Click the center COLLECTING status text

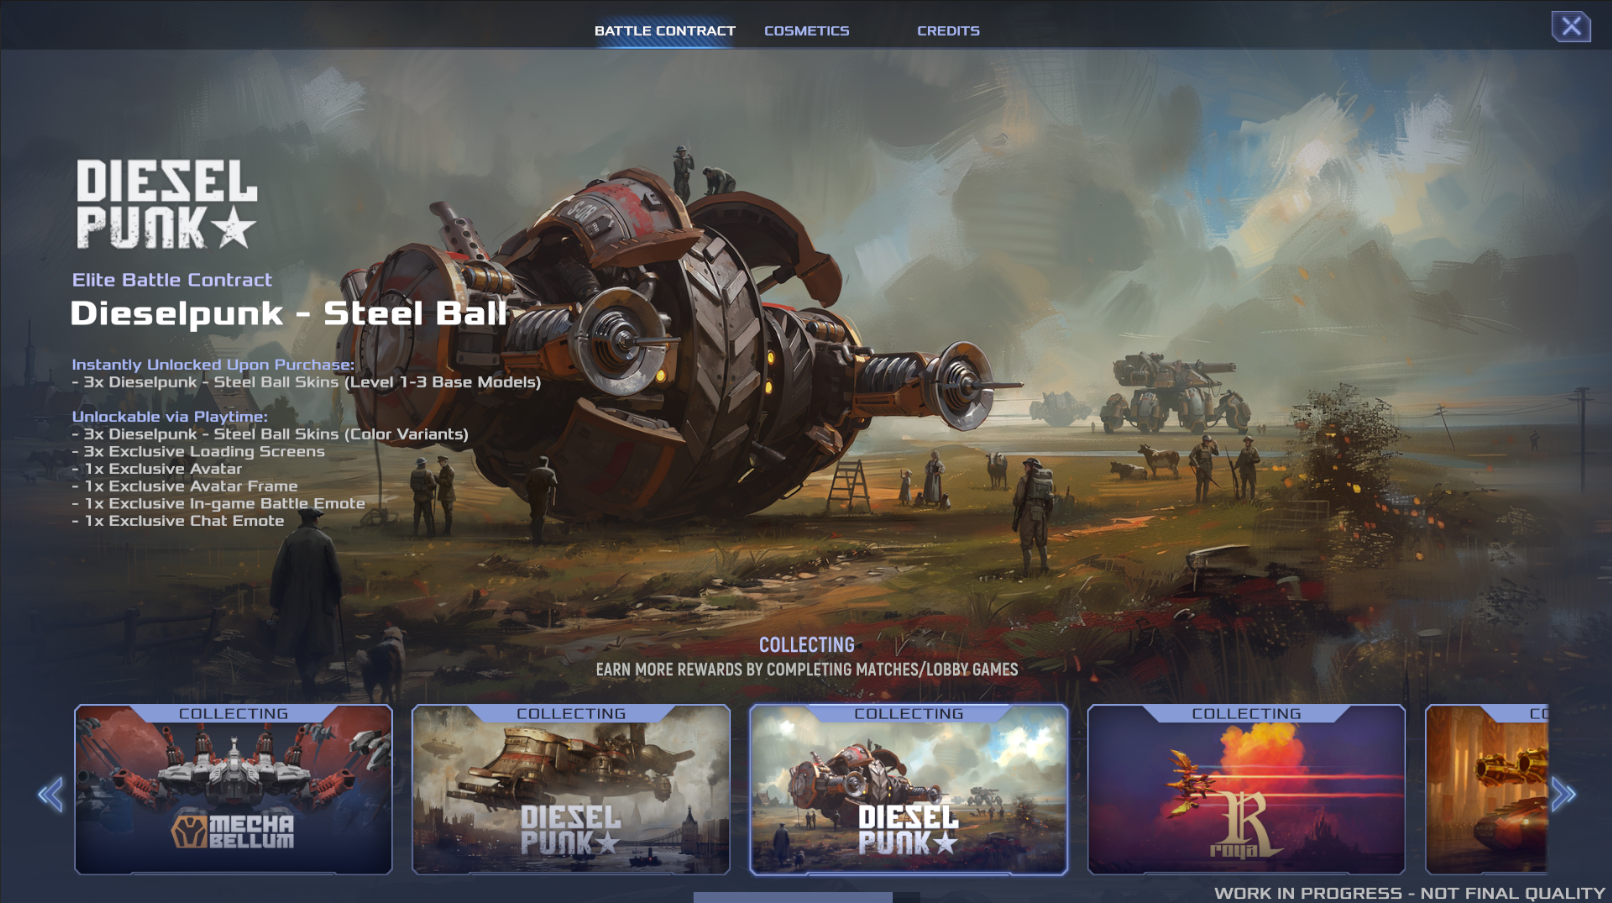click(807, 645)
